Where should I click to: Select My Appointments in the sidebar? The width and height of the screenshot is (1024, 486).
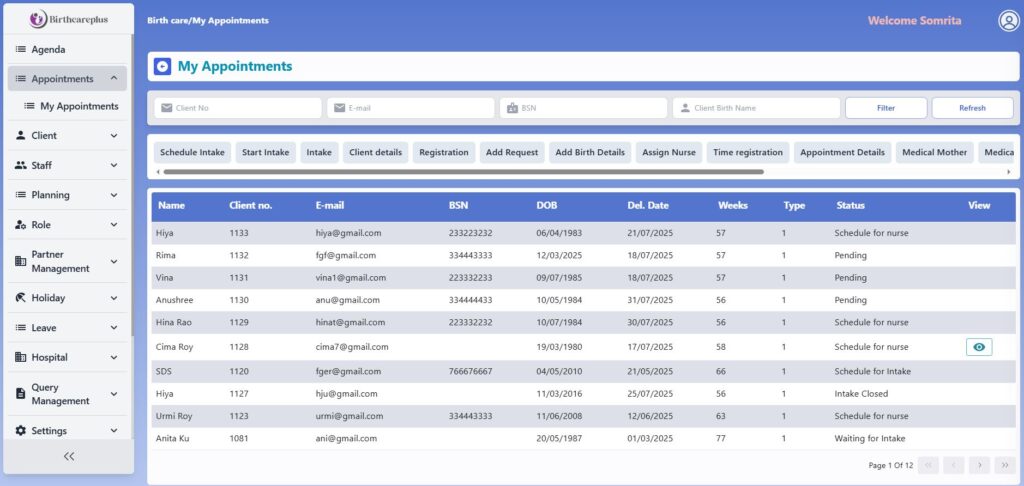click(x=79, y=106)
